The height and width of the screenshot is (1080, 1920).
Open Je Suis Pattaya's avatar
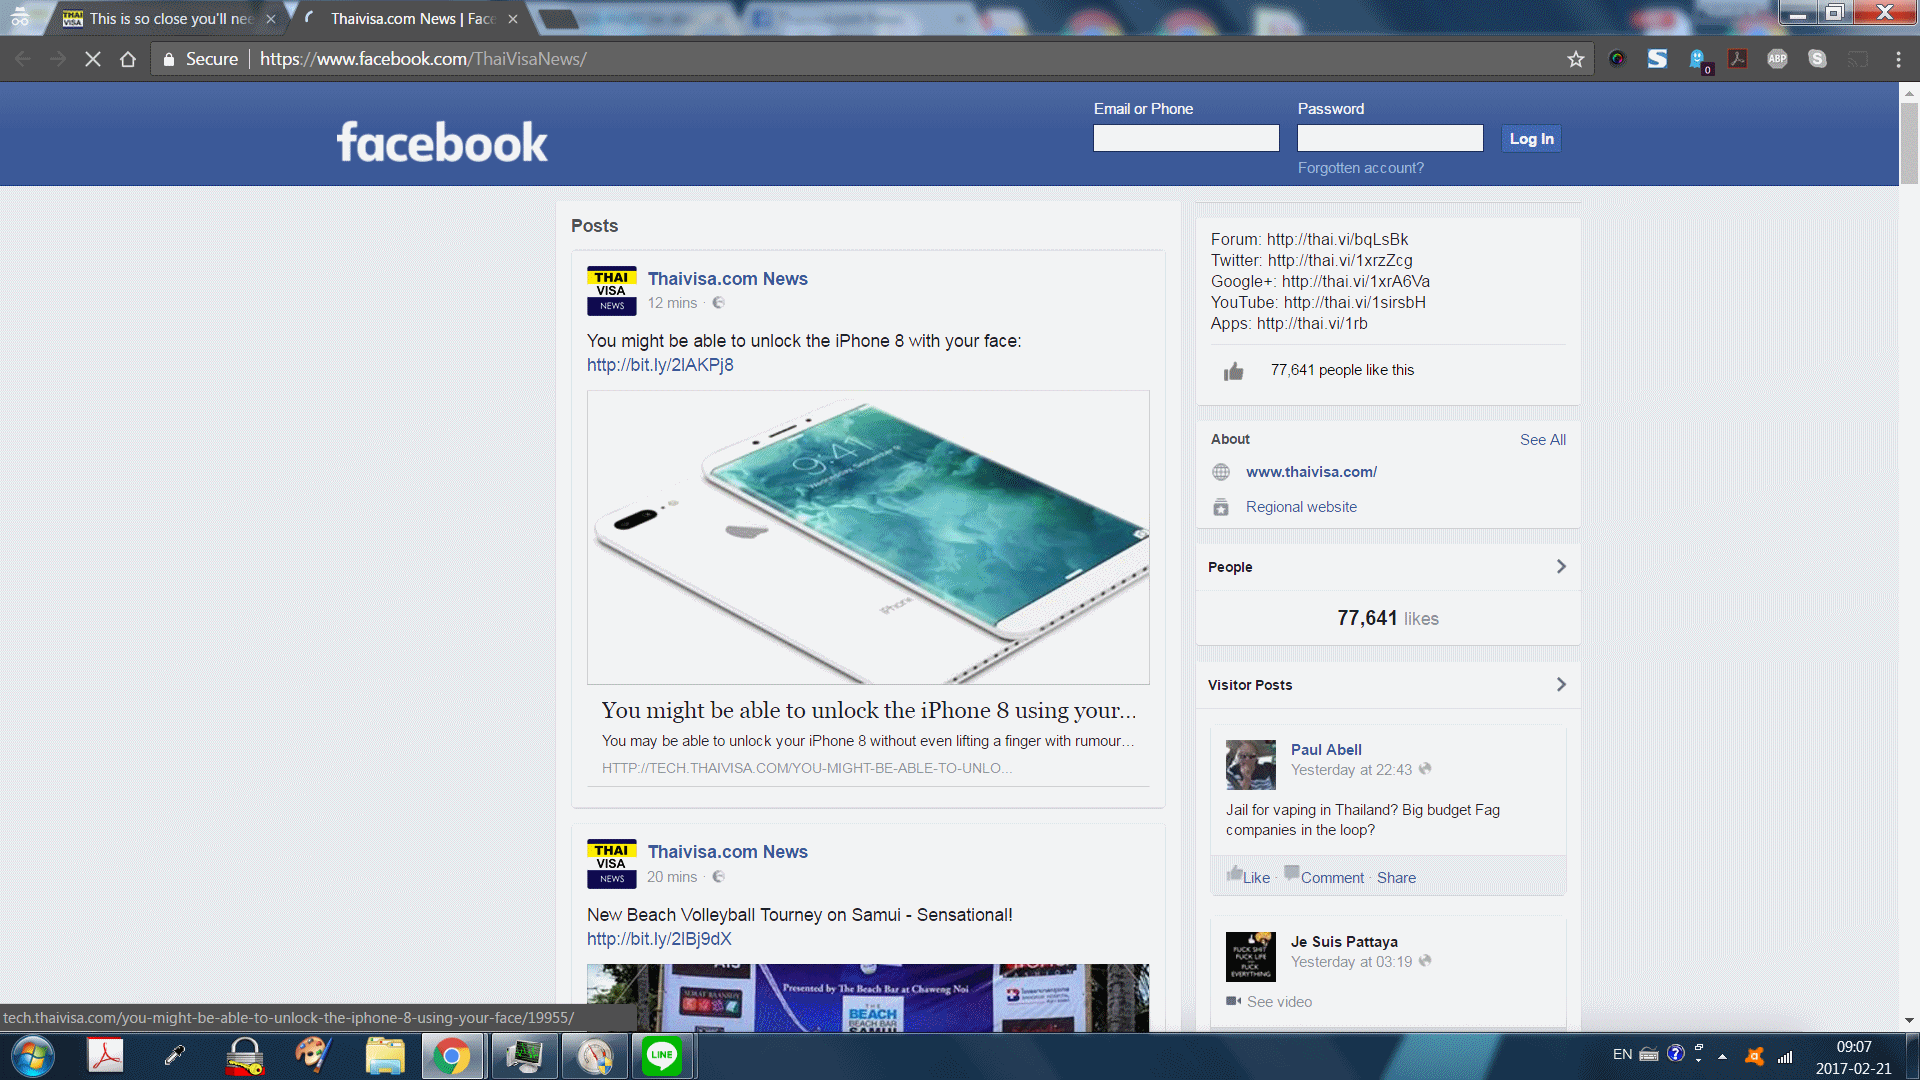1251,957
